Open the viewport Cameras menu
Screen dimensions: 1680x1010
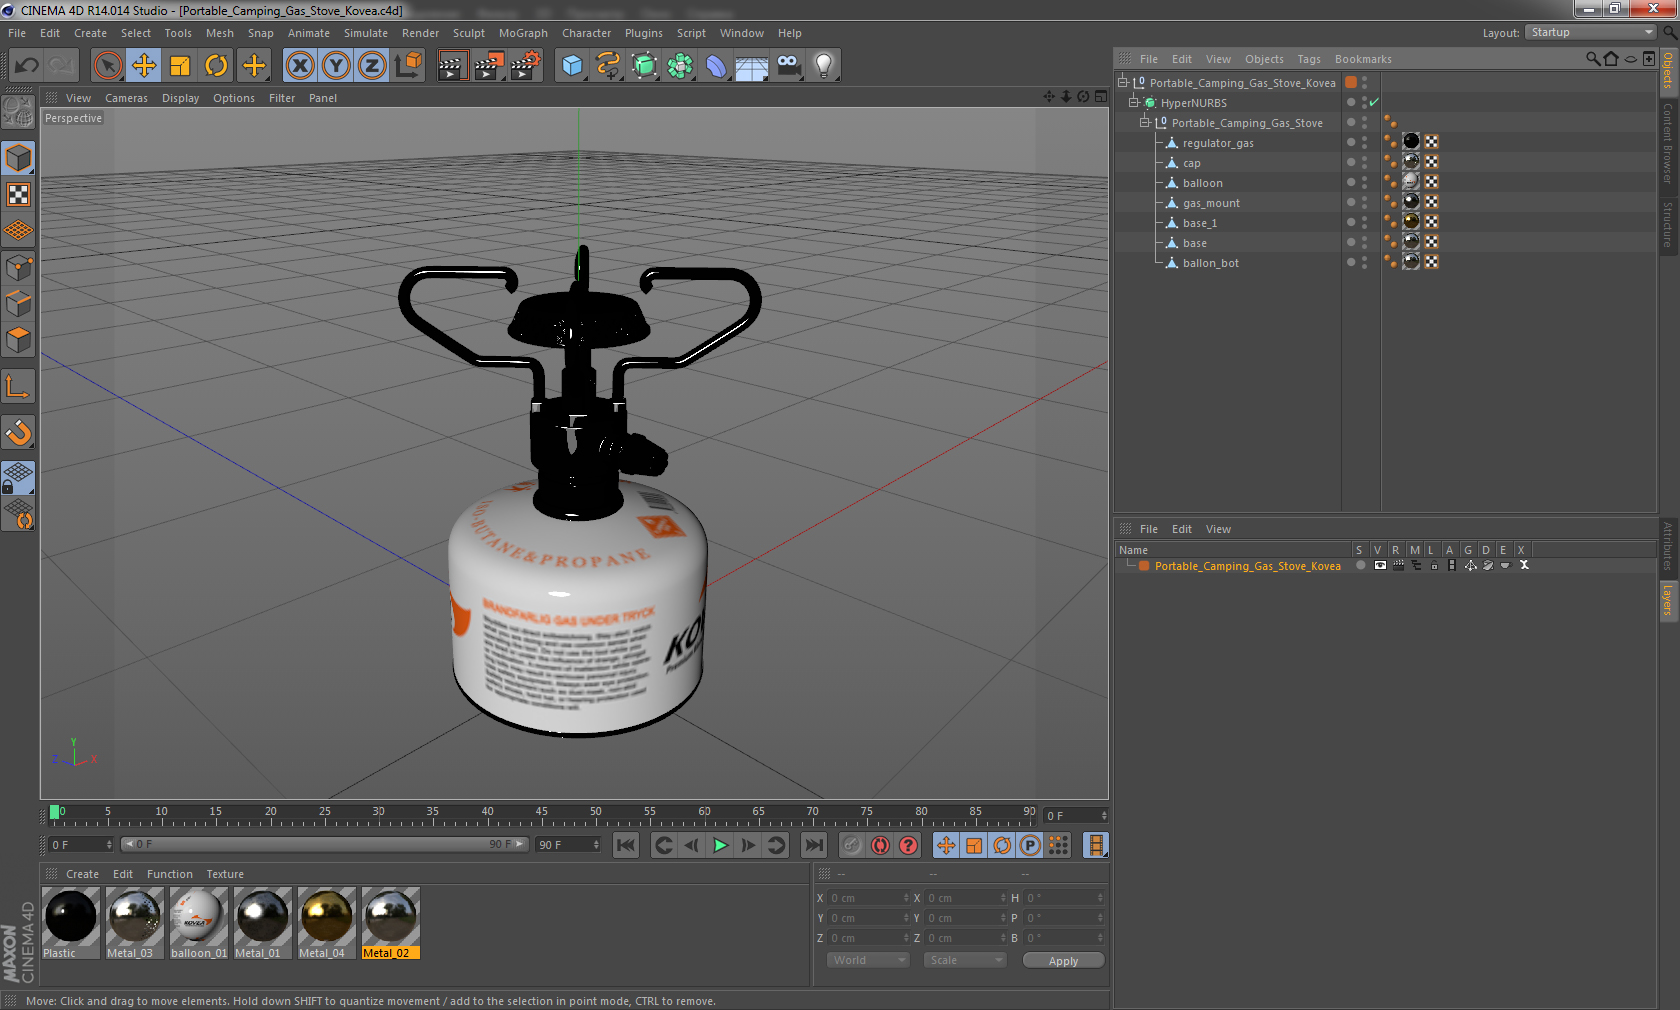point(126,98)
